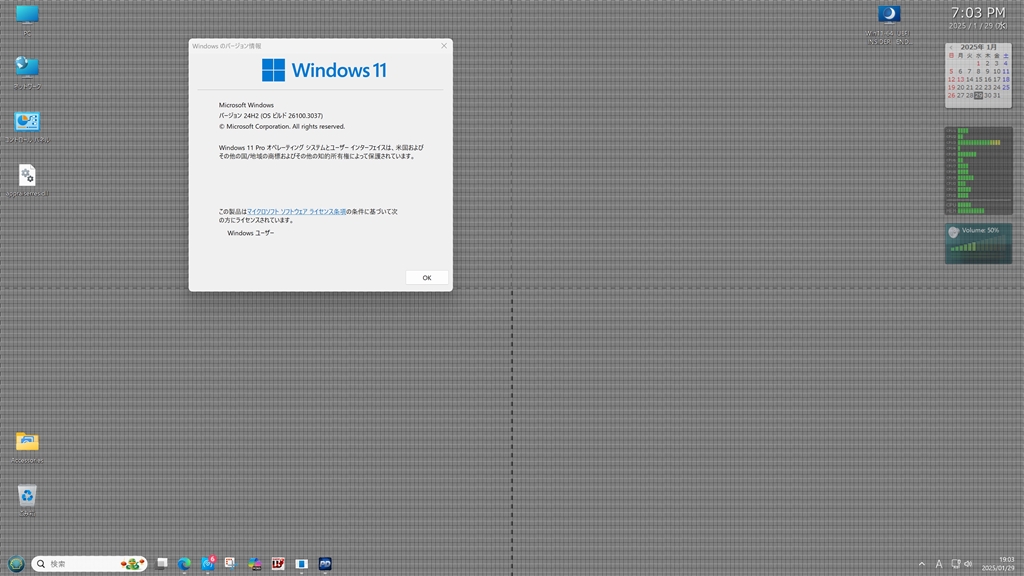1024x576 pixels.
Task: Click OK in the Windows version dialog
Action: [x=426, y=278]
